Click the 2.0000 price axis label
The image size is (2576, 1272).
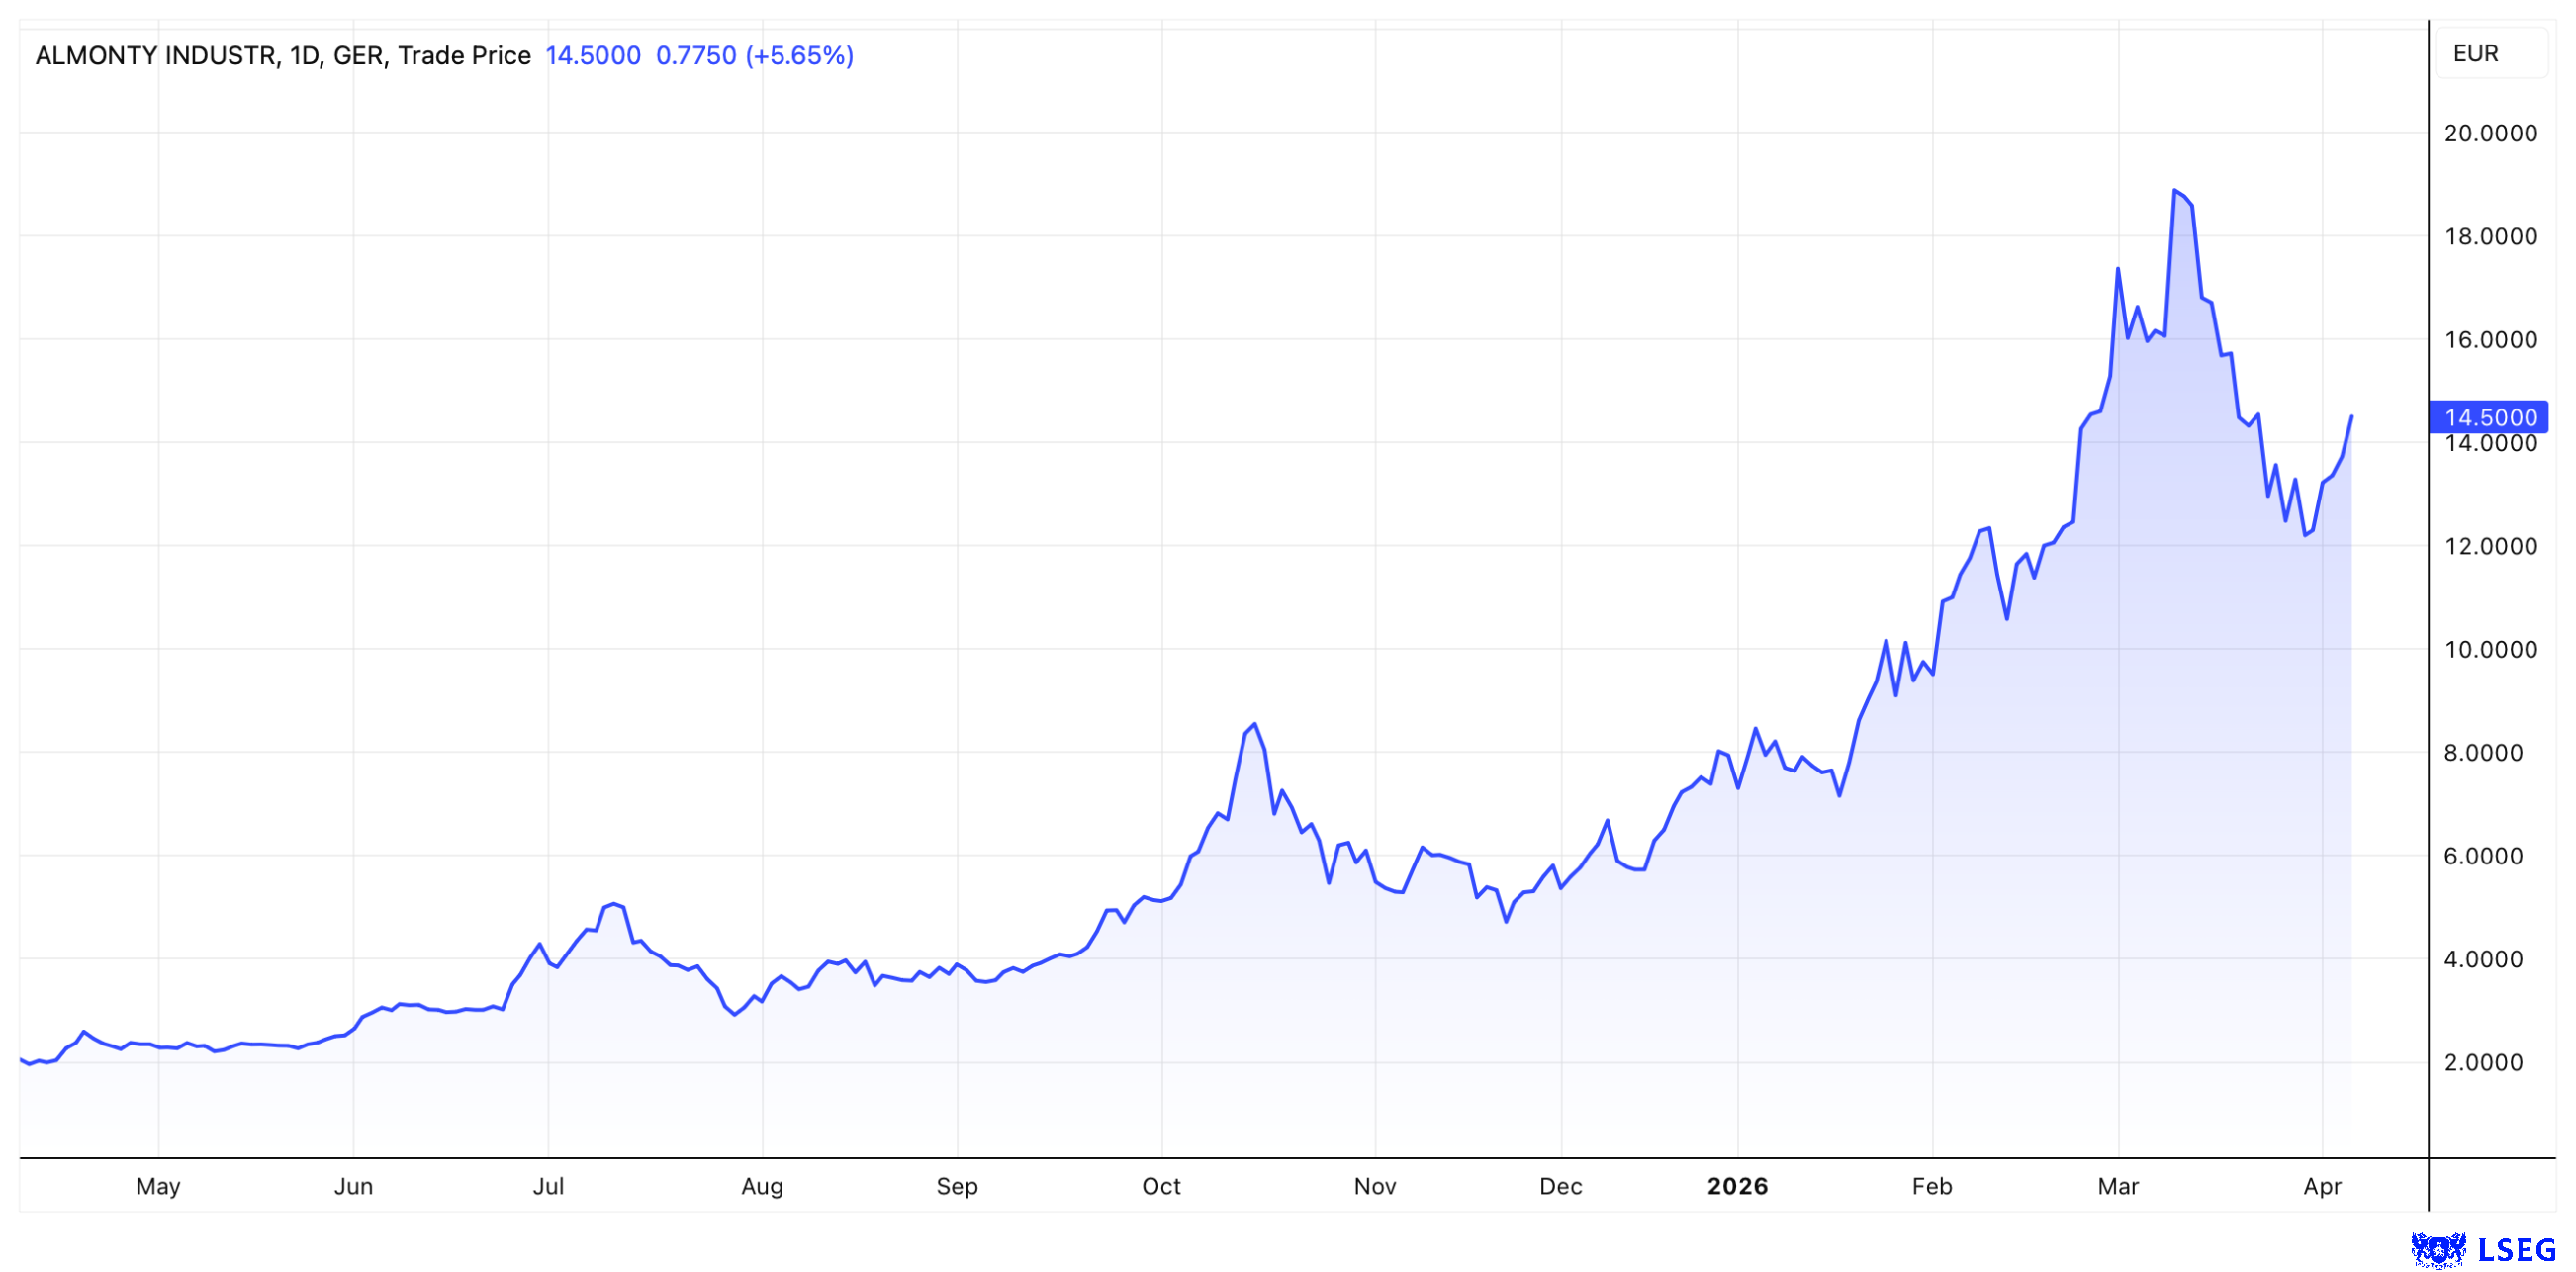2483,1062
